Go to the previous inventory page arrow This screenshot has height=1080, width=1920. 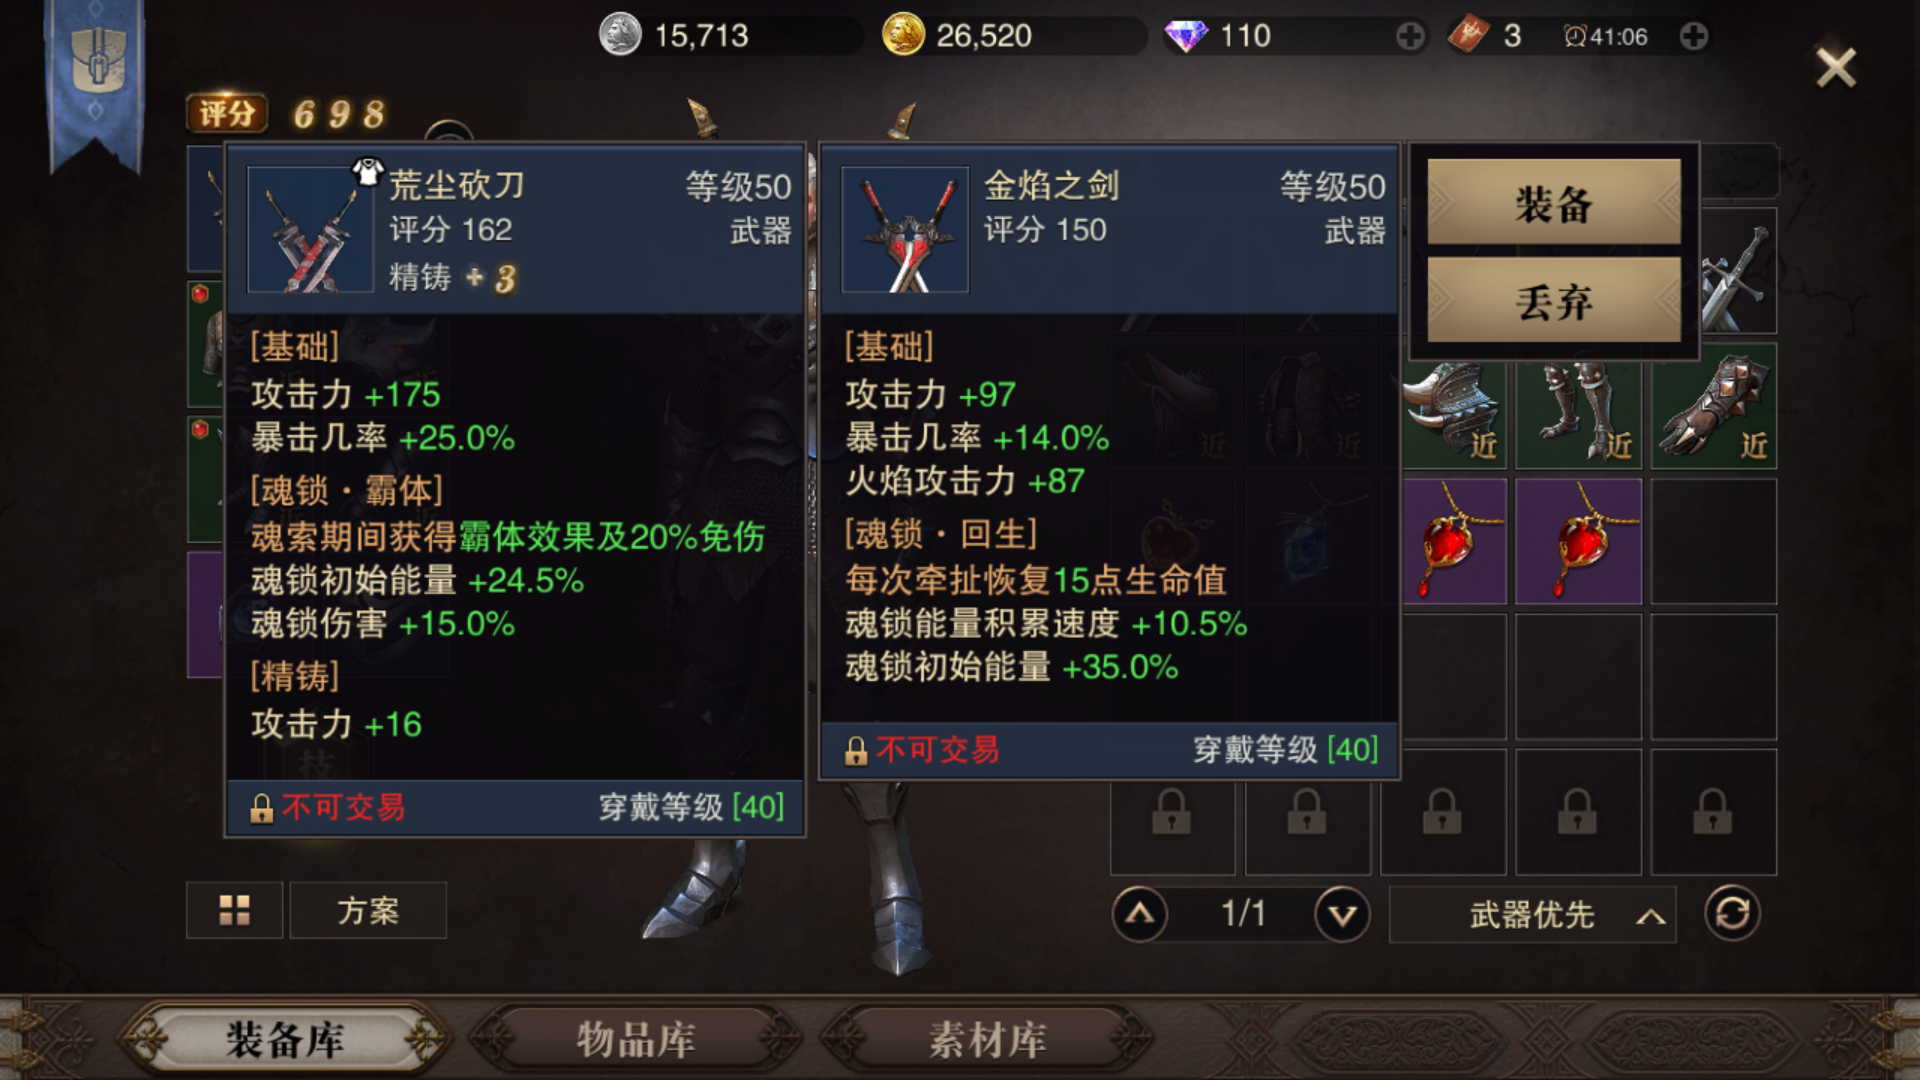click(1140, 914)
